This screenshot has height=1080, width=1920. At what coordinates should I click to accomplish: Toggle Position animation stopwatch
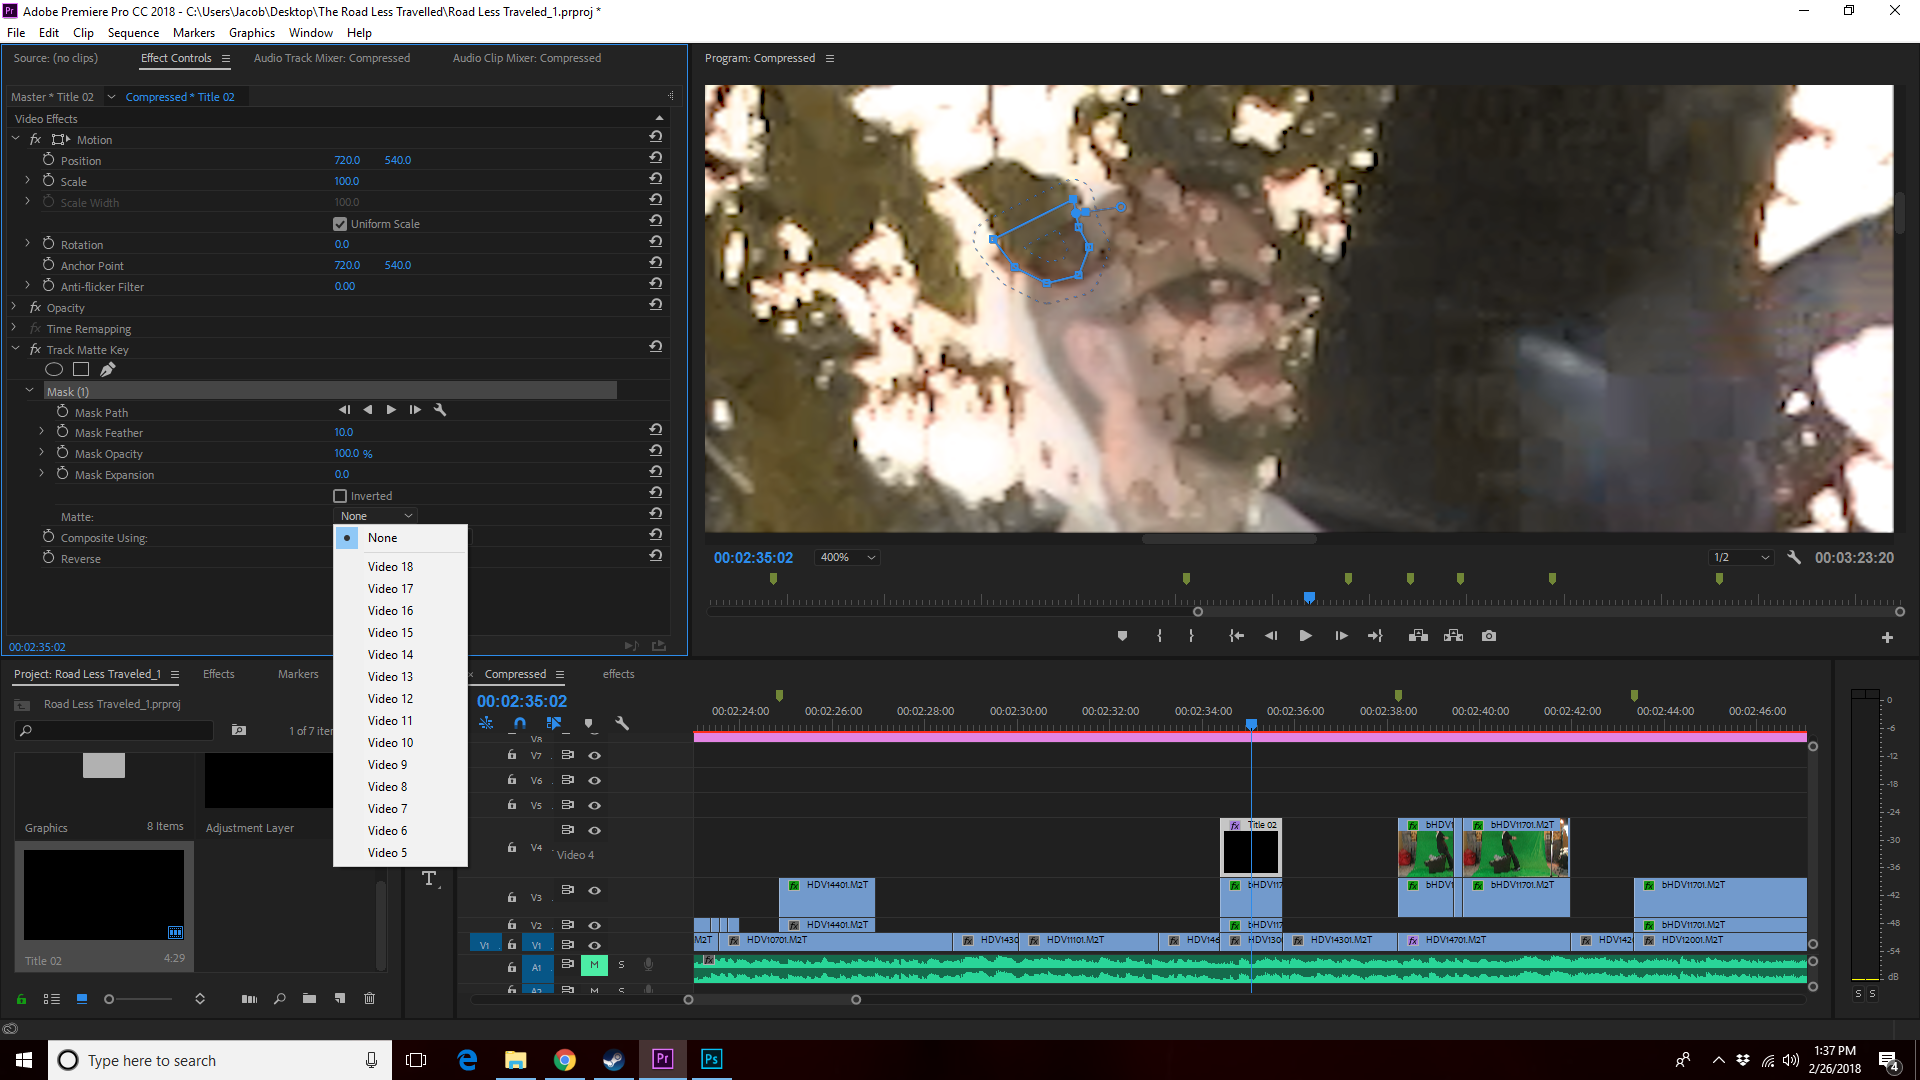(x=48, y=160)
